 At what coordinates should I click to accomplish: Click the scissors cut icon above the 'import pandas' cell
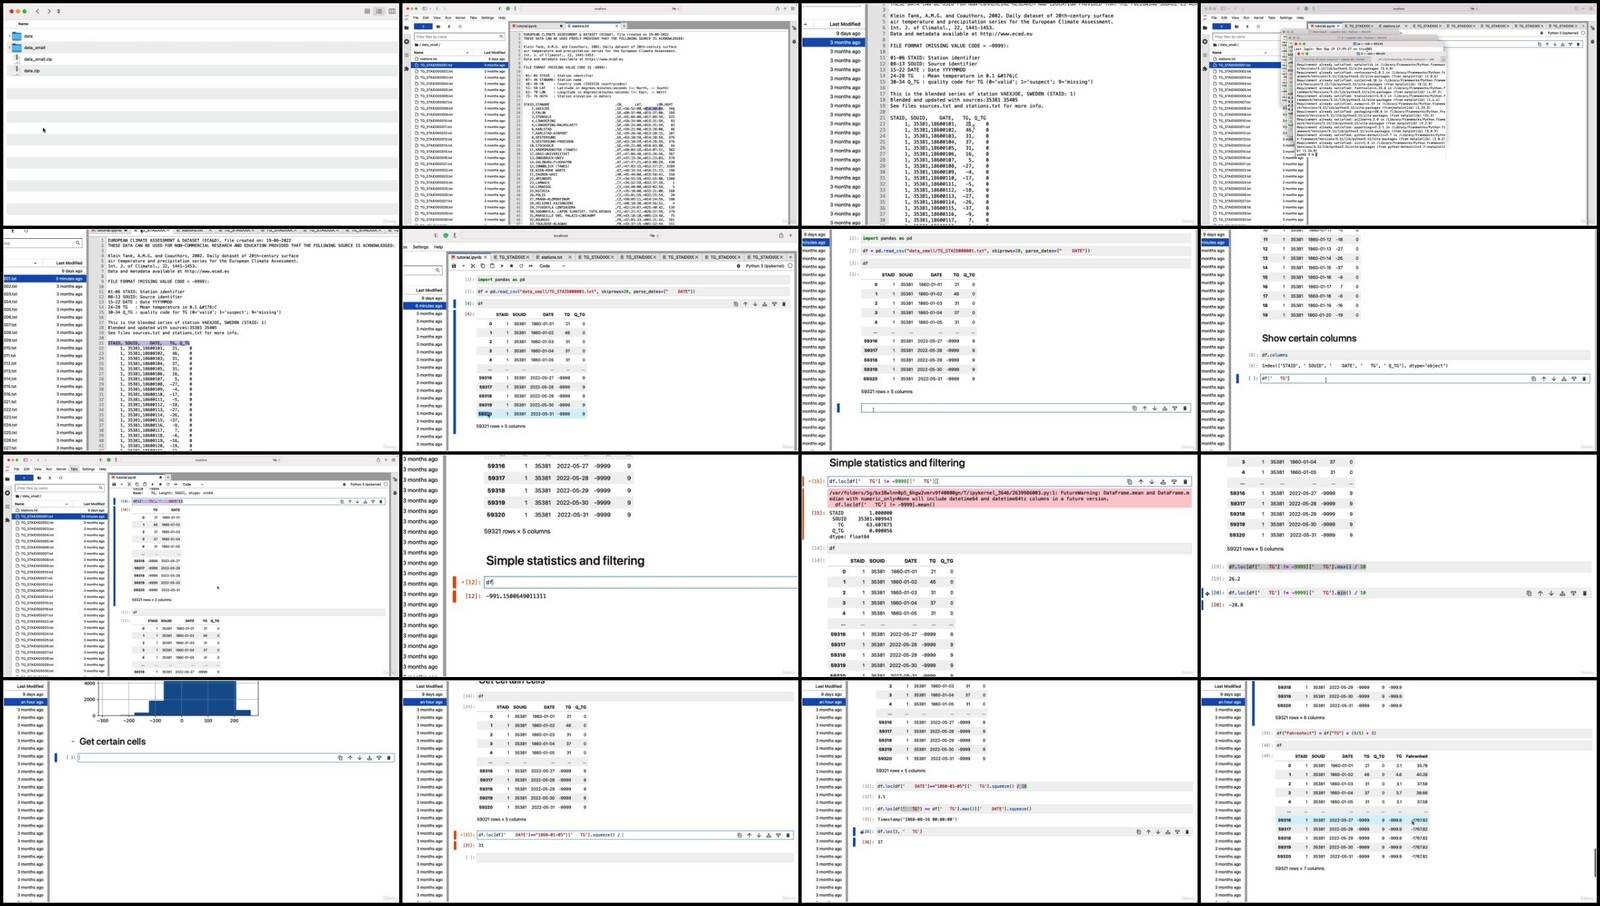point(473,266)
